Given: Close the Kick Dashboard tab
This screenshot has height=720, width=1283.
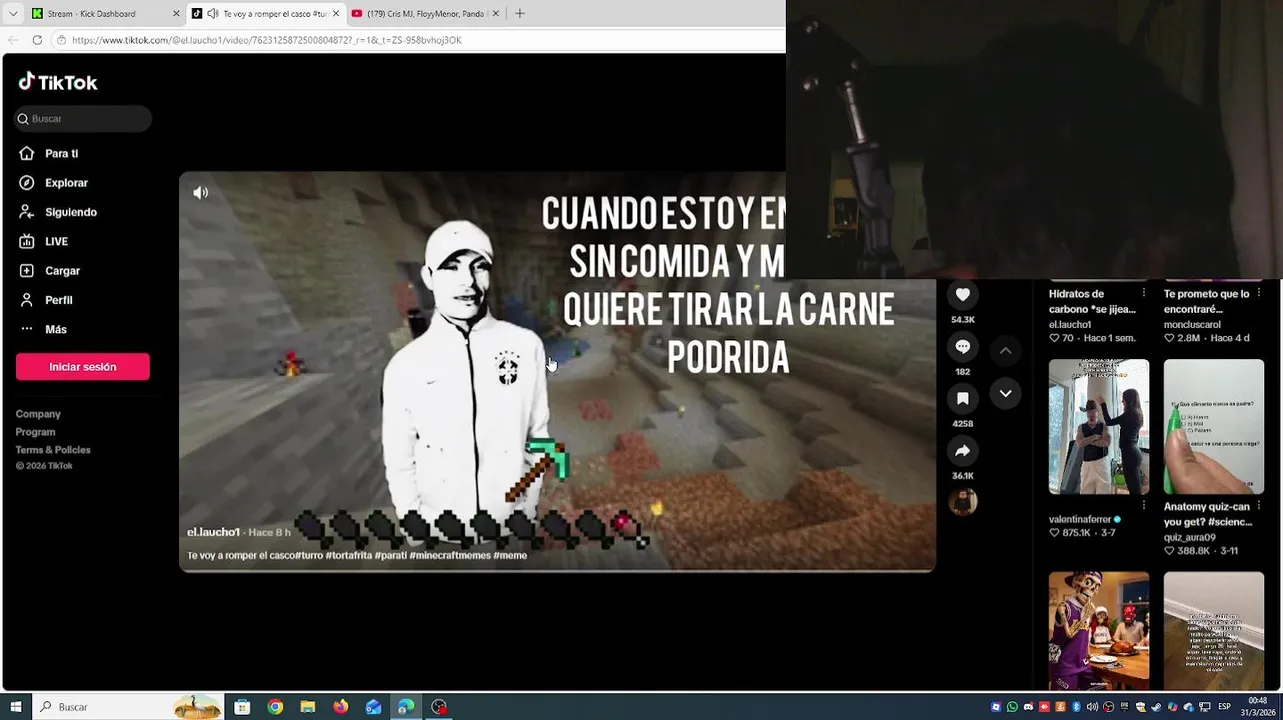Looking at the screenshot, I should click(x=176, y=14).
